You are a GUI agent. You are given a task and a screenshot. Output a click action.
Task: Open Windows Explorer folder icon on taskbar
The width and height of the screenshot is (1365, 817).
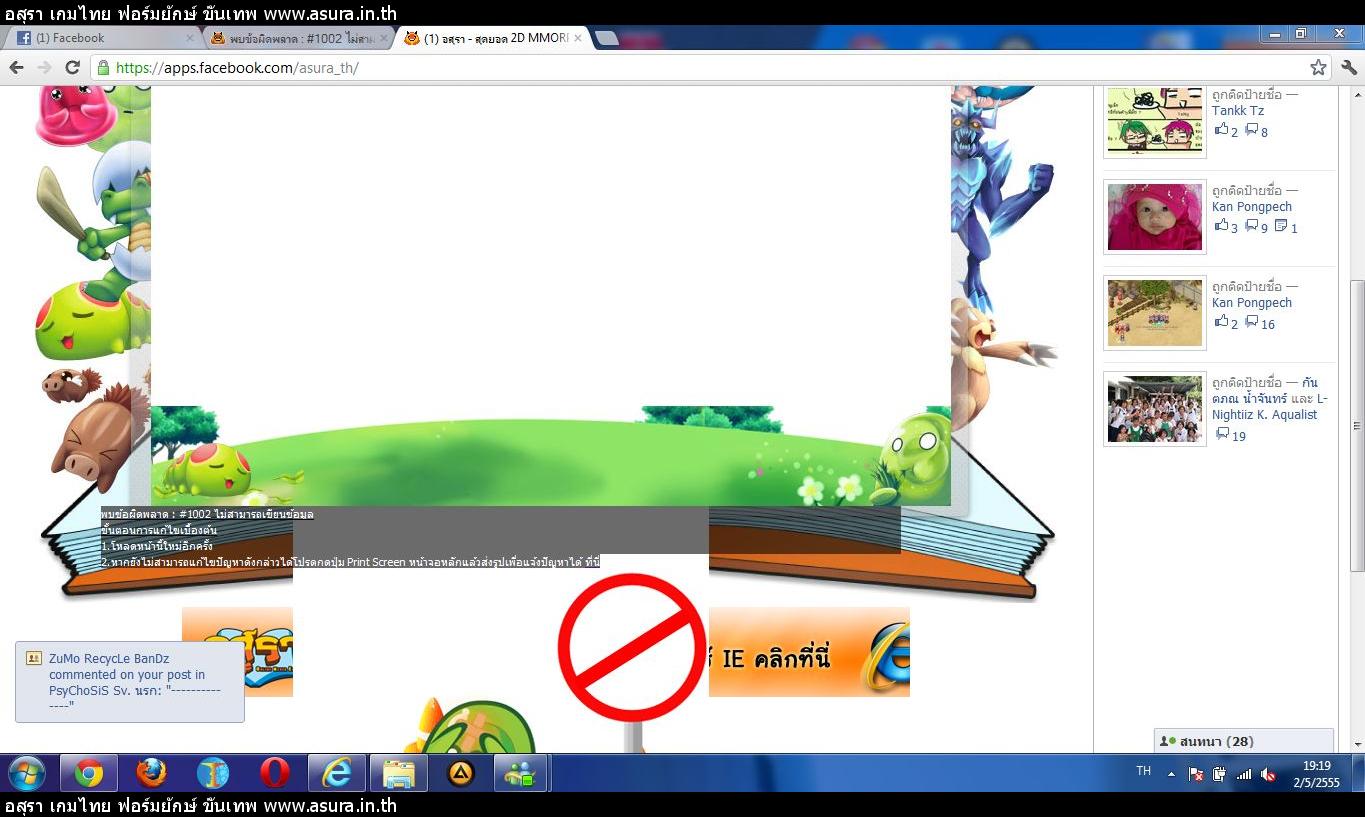tap(399, 773)
